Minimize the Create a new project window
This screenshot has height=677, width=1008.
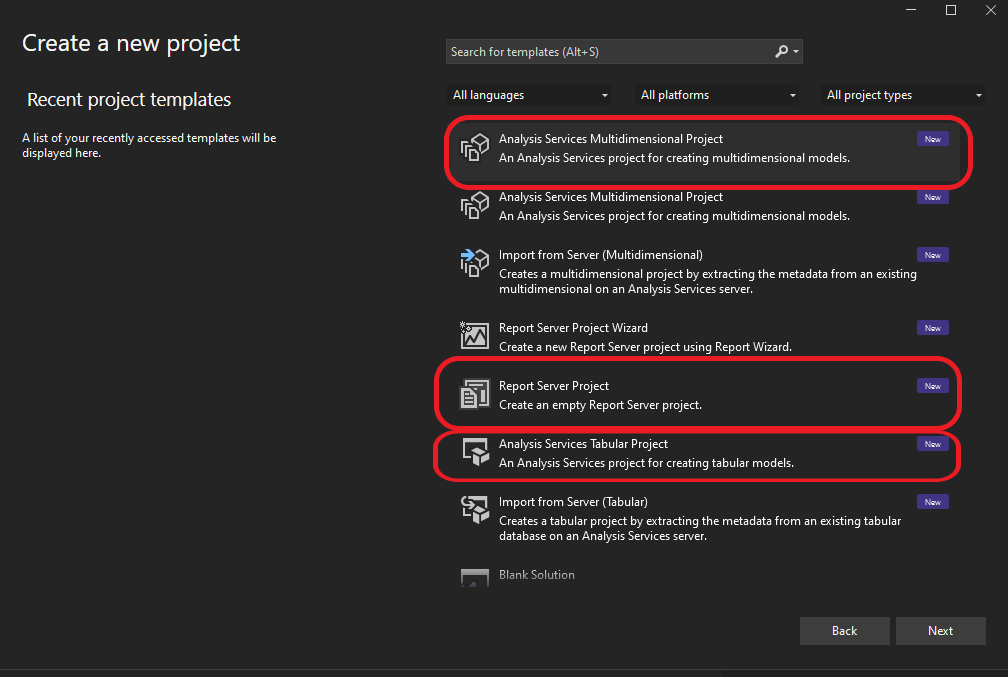[910, 10]
